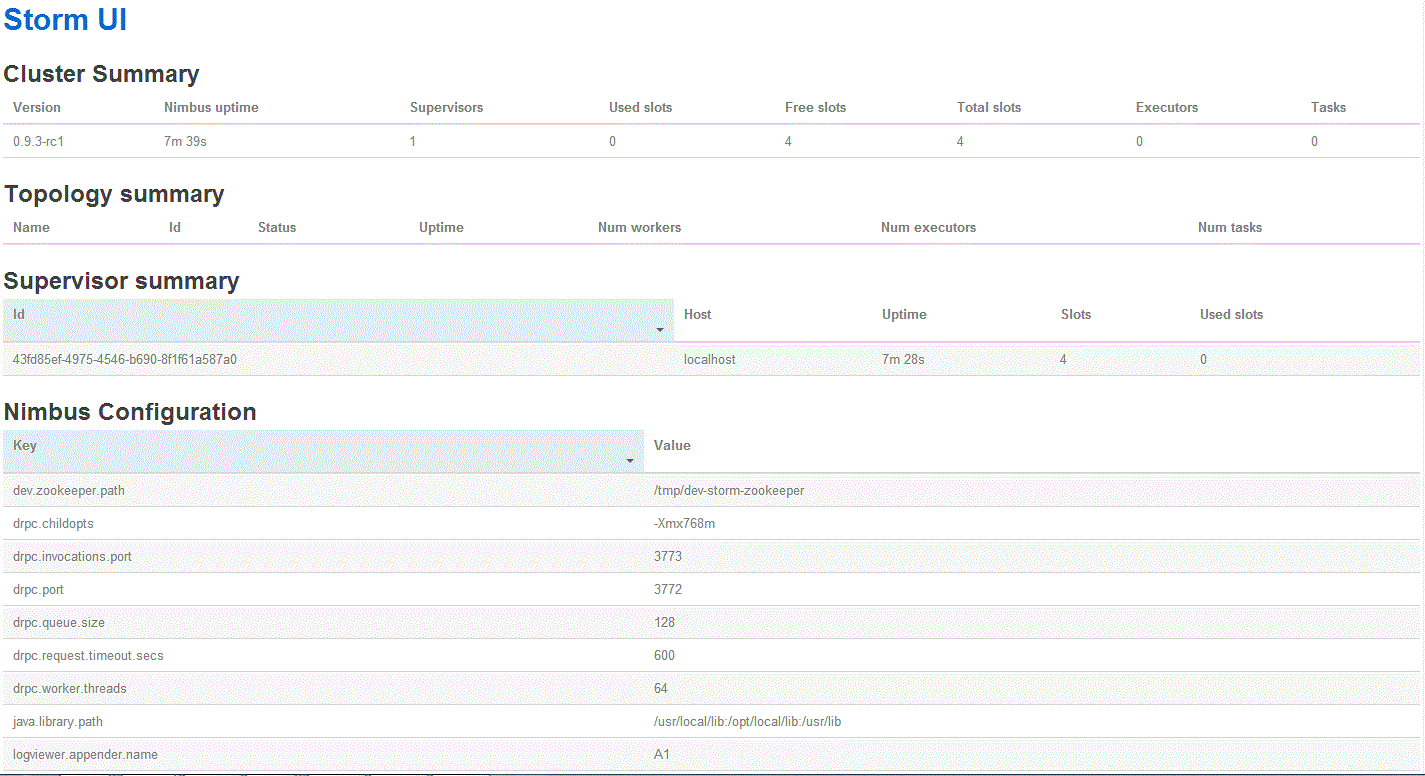Click the drpc.port key
The height and width of the screenshot is (776, 1425).
click(38, 589)
